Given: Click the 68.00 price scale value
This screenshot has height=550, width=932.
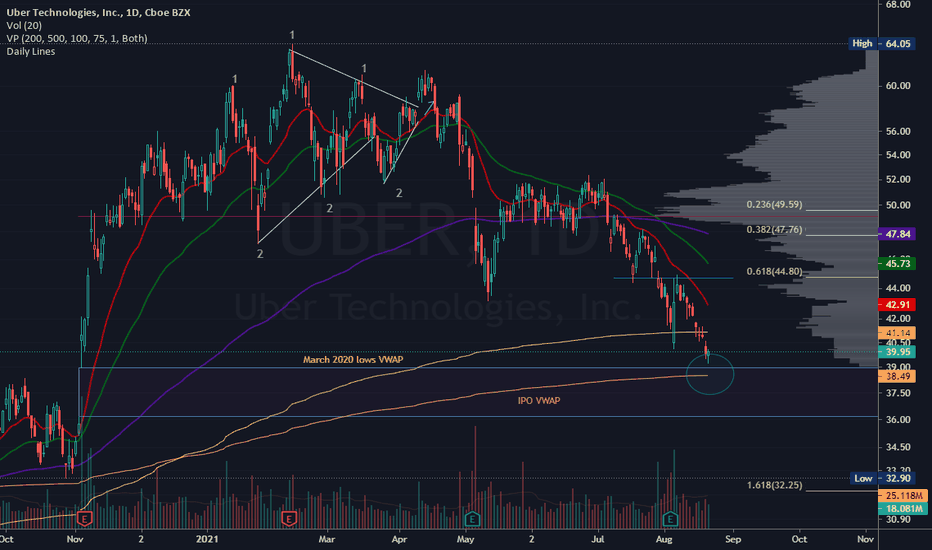Looking at the screenshot, I should coord(898,4).
